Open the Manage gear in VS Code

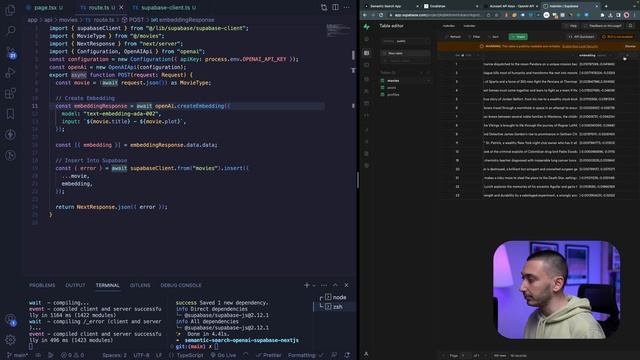point(11,340)
